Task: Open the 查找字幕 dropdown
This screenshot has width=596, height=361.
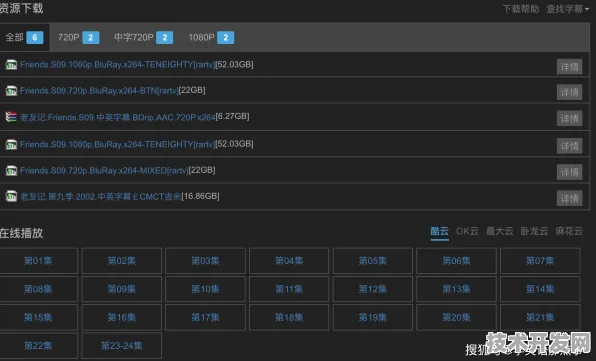Action: click(567, 9)
